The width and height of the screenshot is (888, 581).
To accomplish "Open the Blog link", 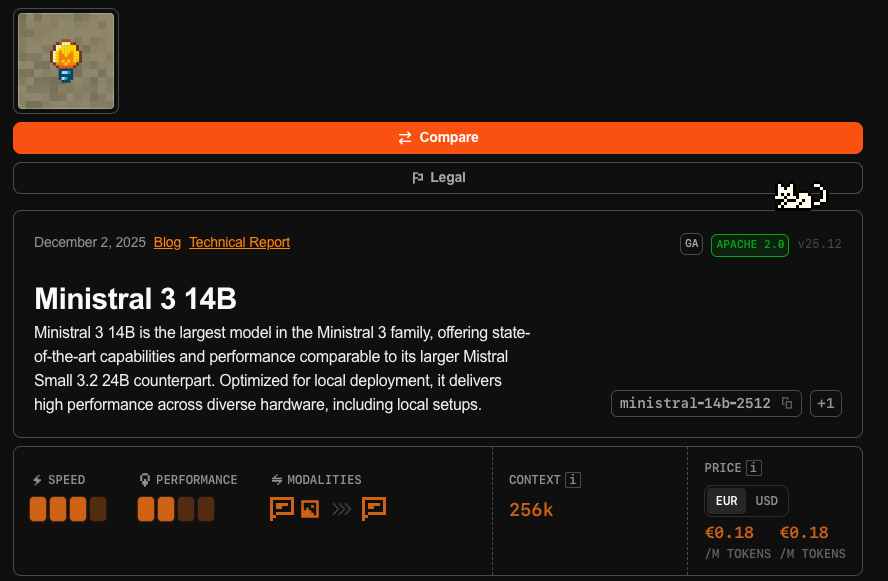I will tap(167, 242).
